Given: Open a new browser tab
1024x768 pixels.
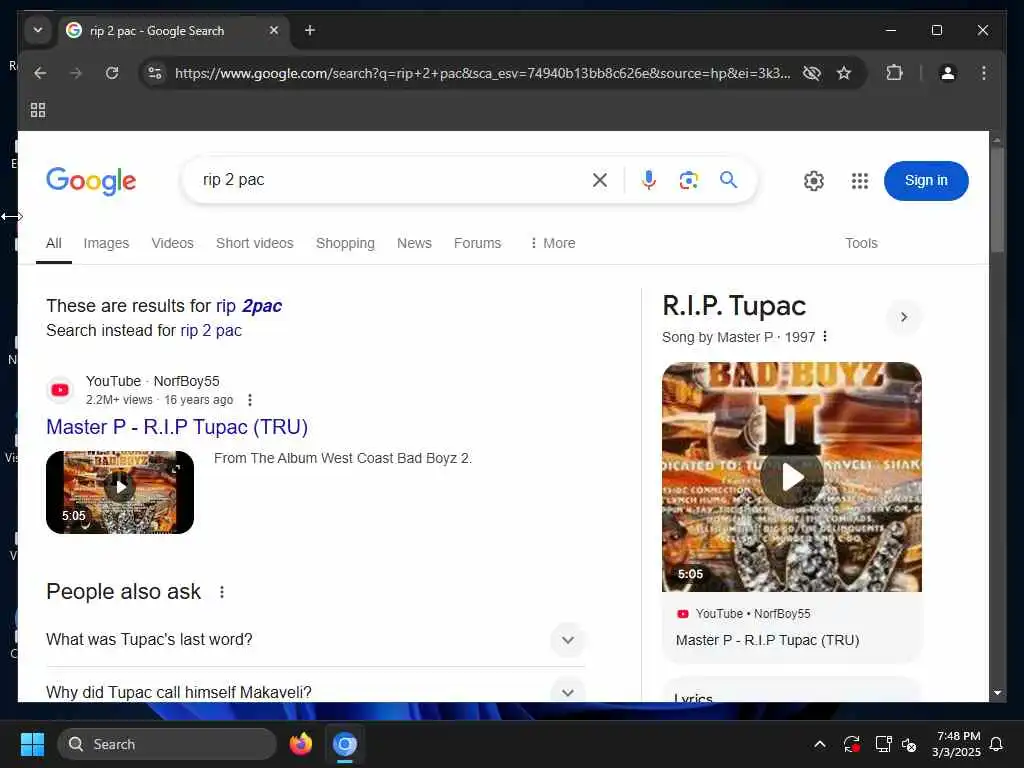Looking at the screenshot, I should [310, 30].
